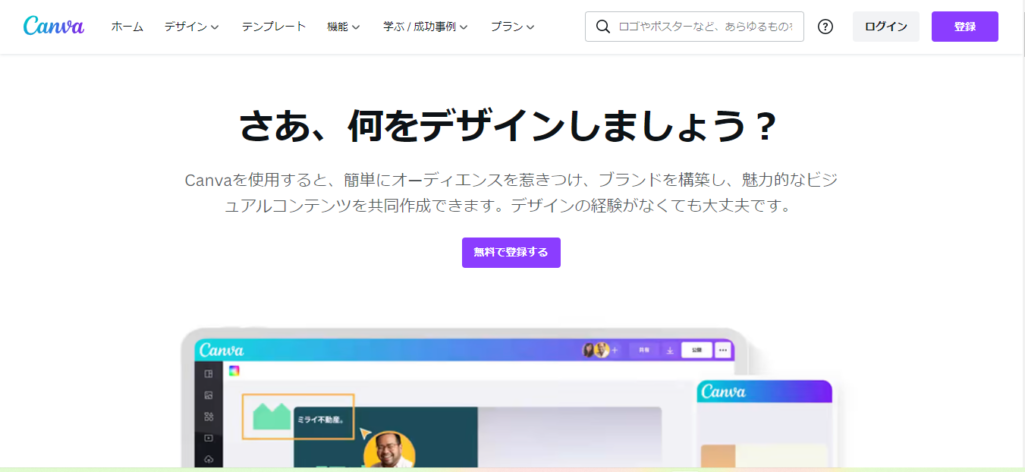Select elements icon in mockup sidebar
This screenshot has width=1025, height=472.
click(x=209, y=416)
